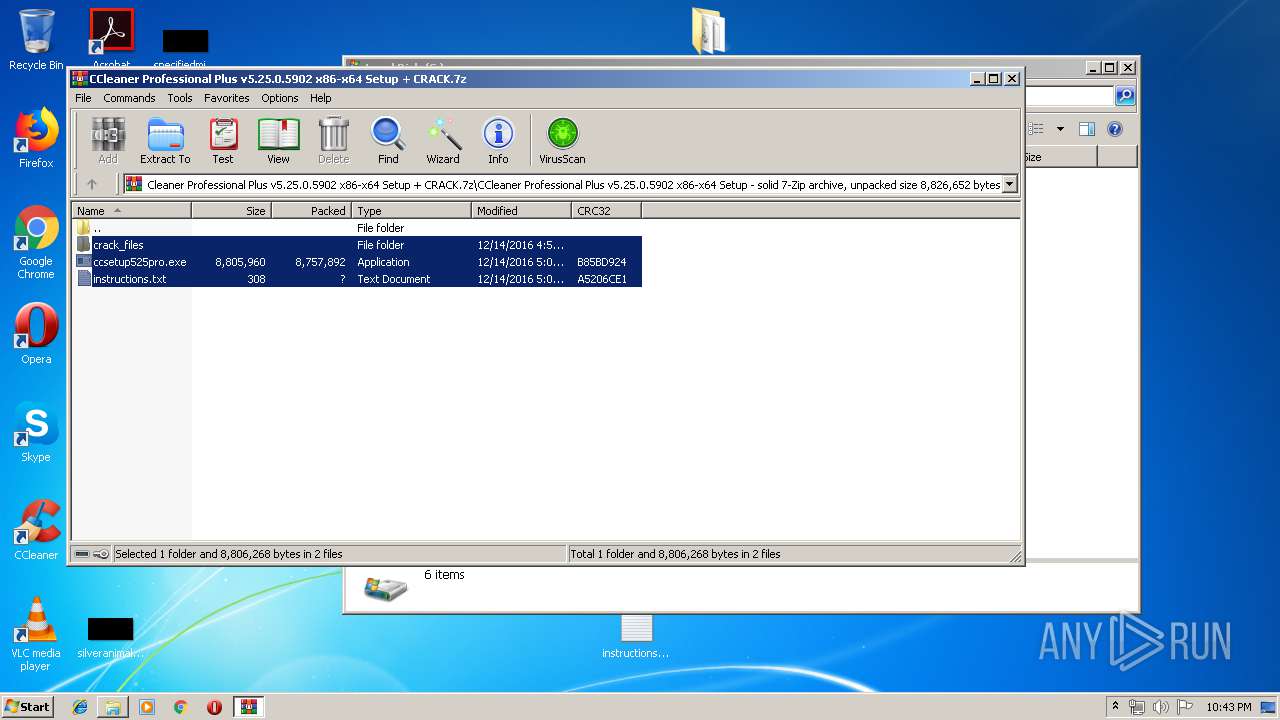Viewport: 1280px width, 720px height.
Task: Click the Extract To toolbar icon
Action: click(165, 140)
